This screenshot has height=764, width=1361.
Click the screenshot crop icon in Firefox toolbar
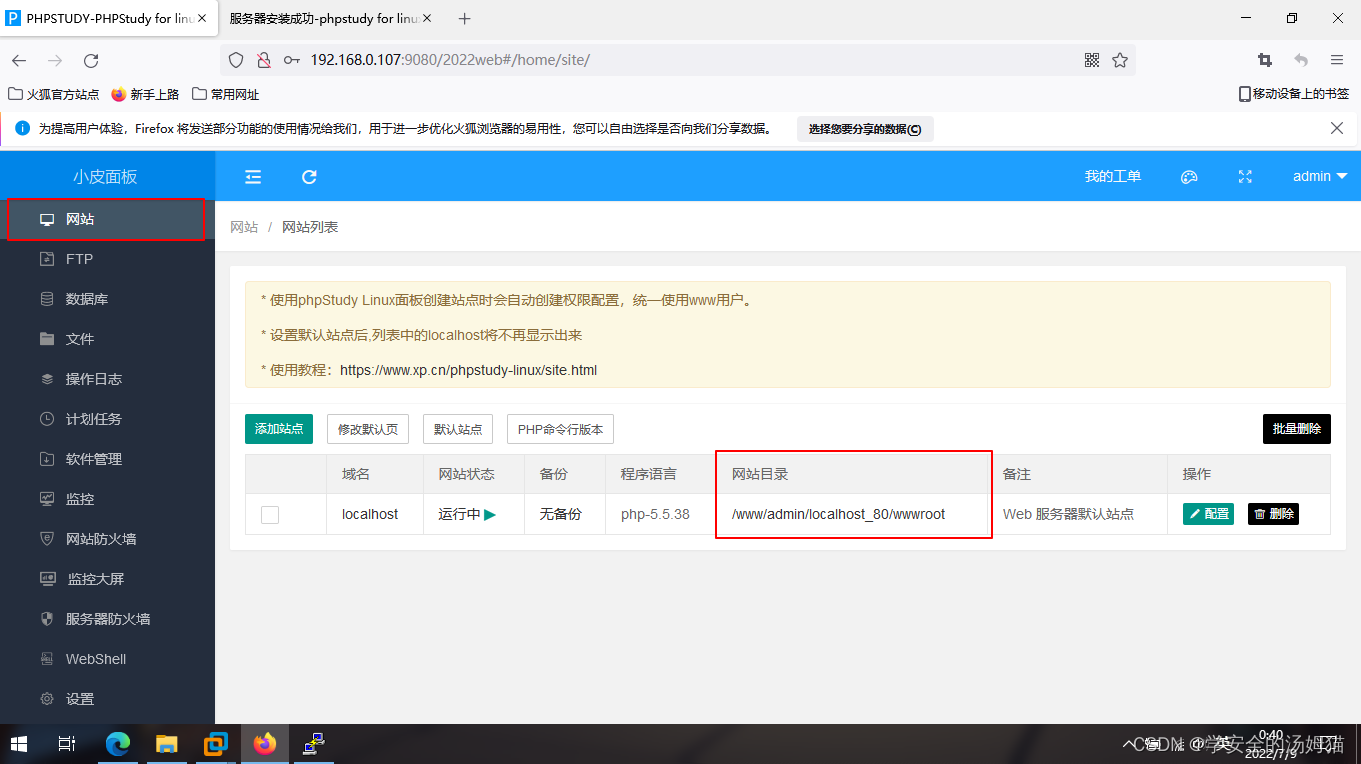(x=1265, y=60)
